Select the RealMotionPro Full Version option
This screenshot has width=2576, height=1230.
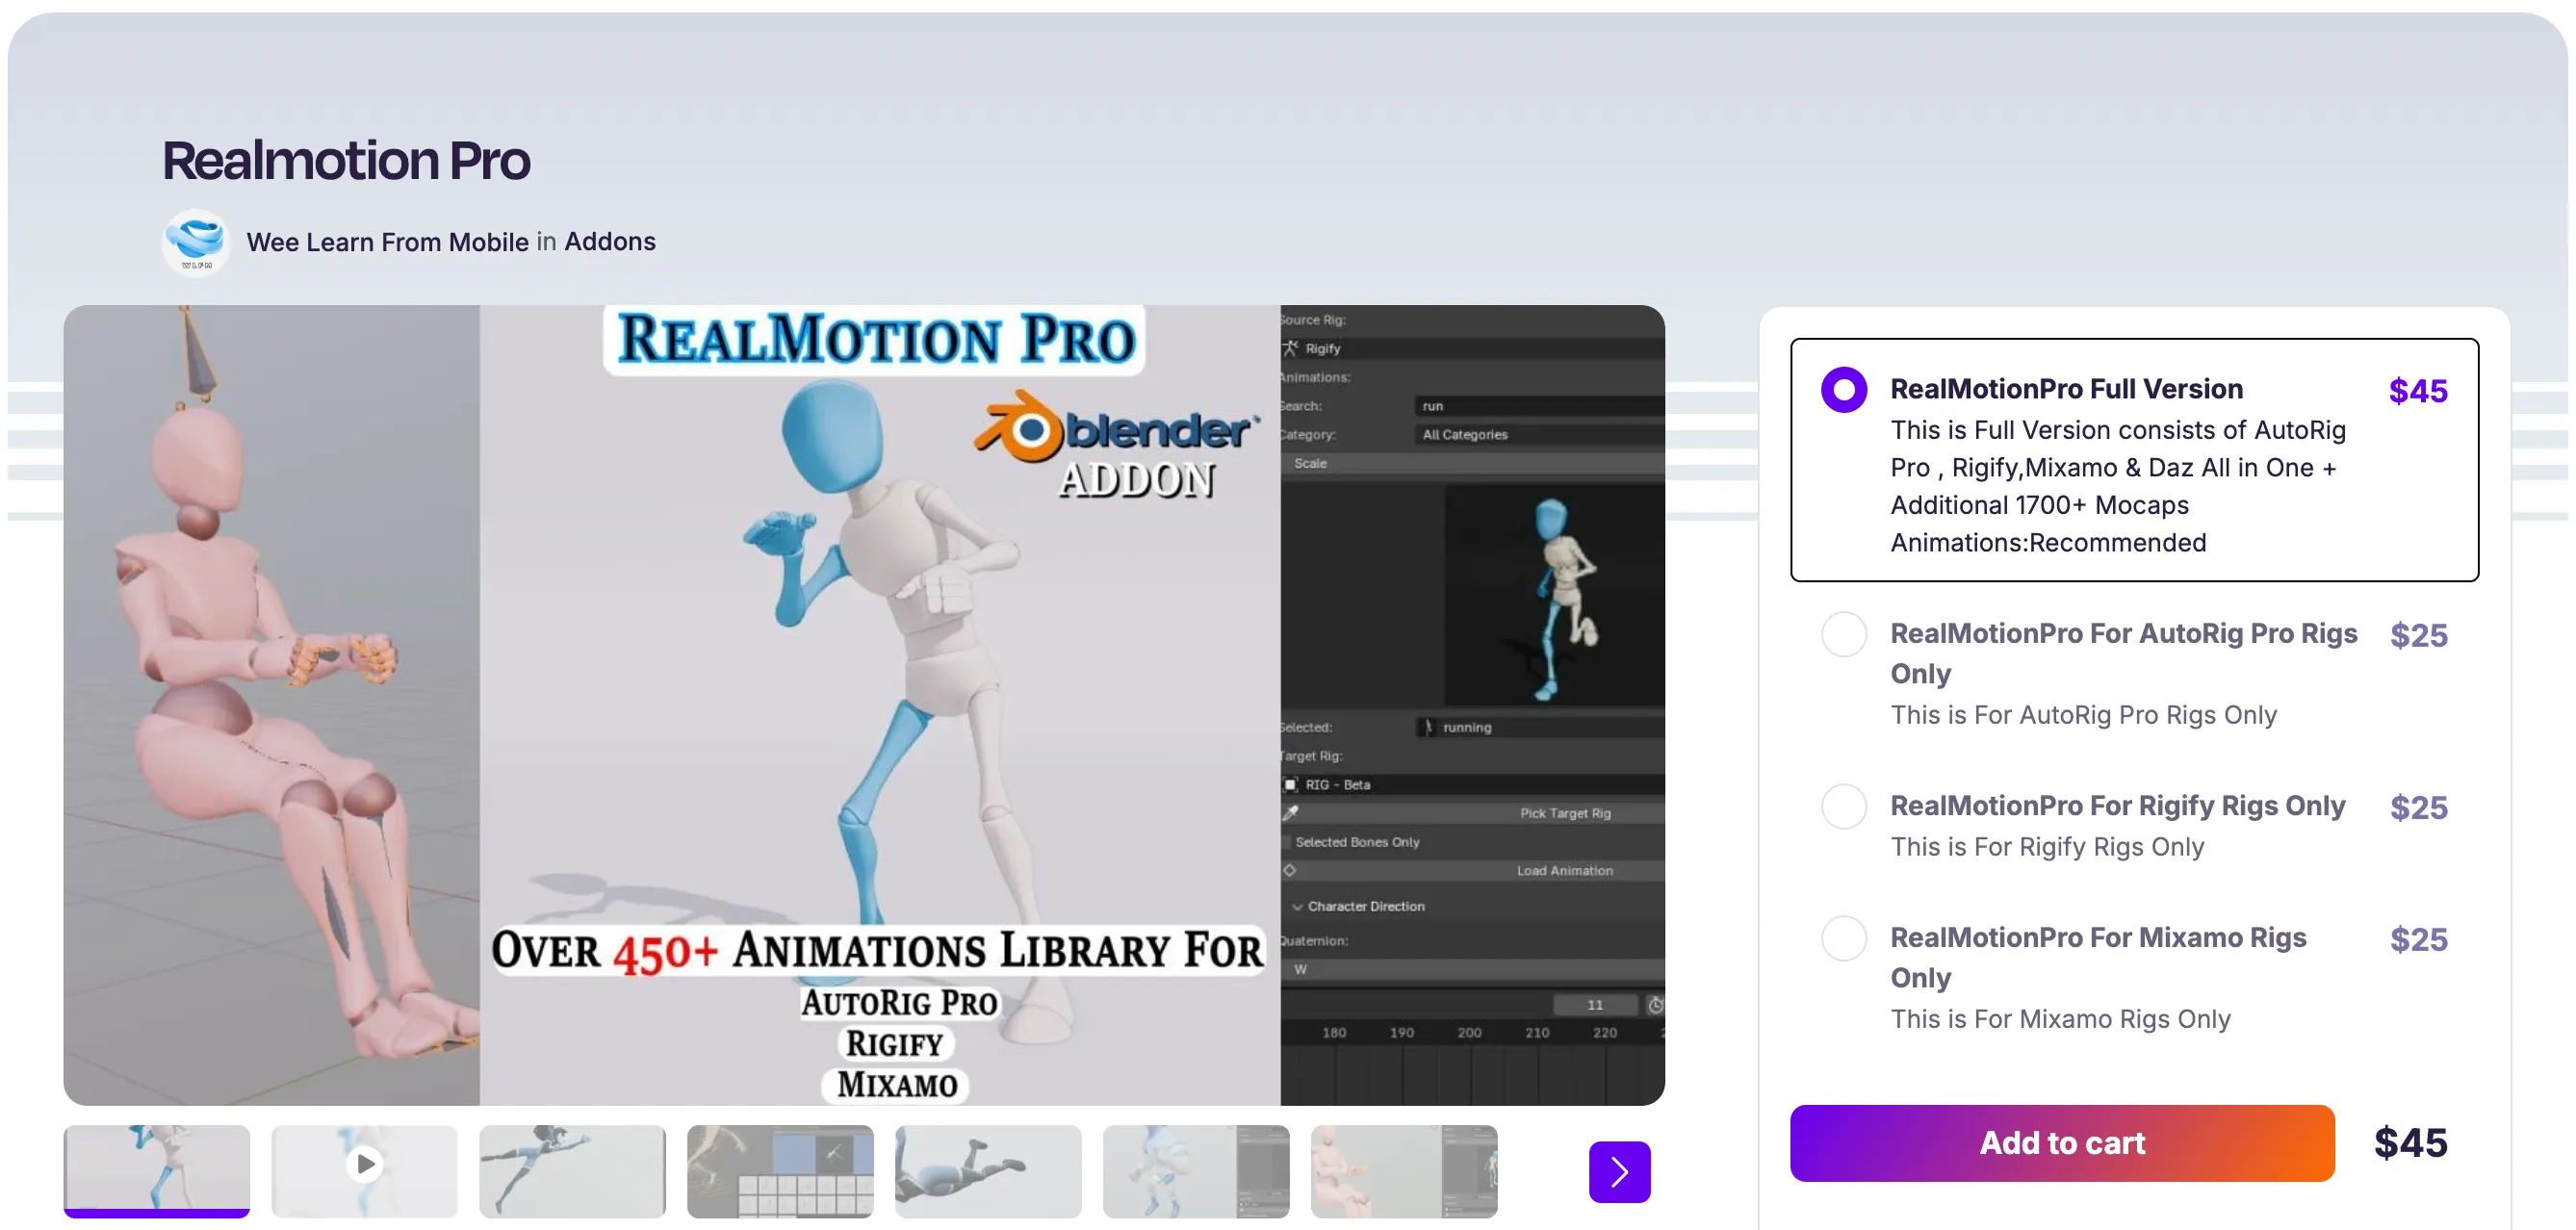(1843, 390)
